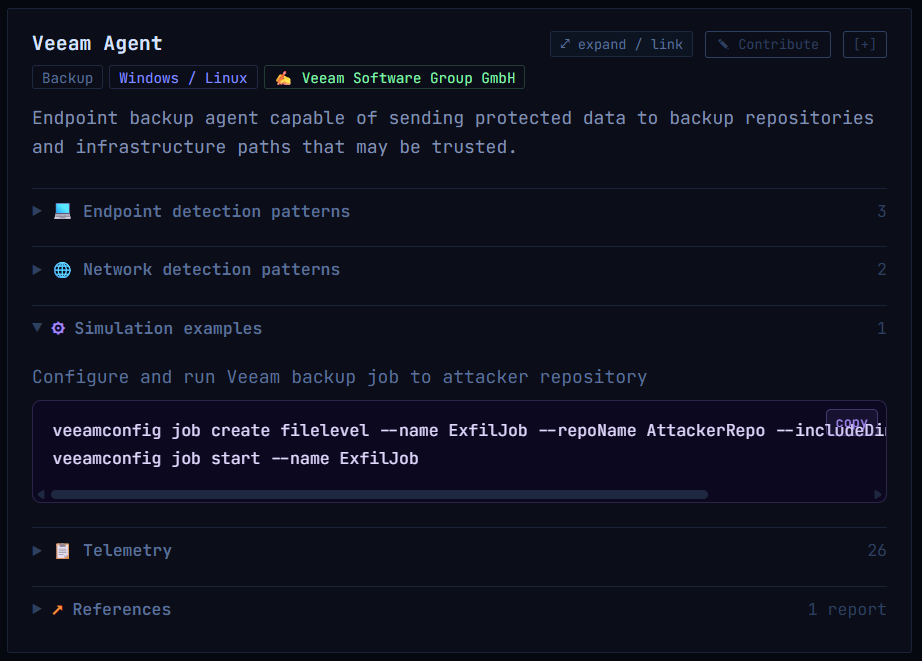
Task: Click the Network detection patterns count 2
Action: 881,269
